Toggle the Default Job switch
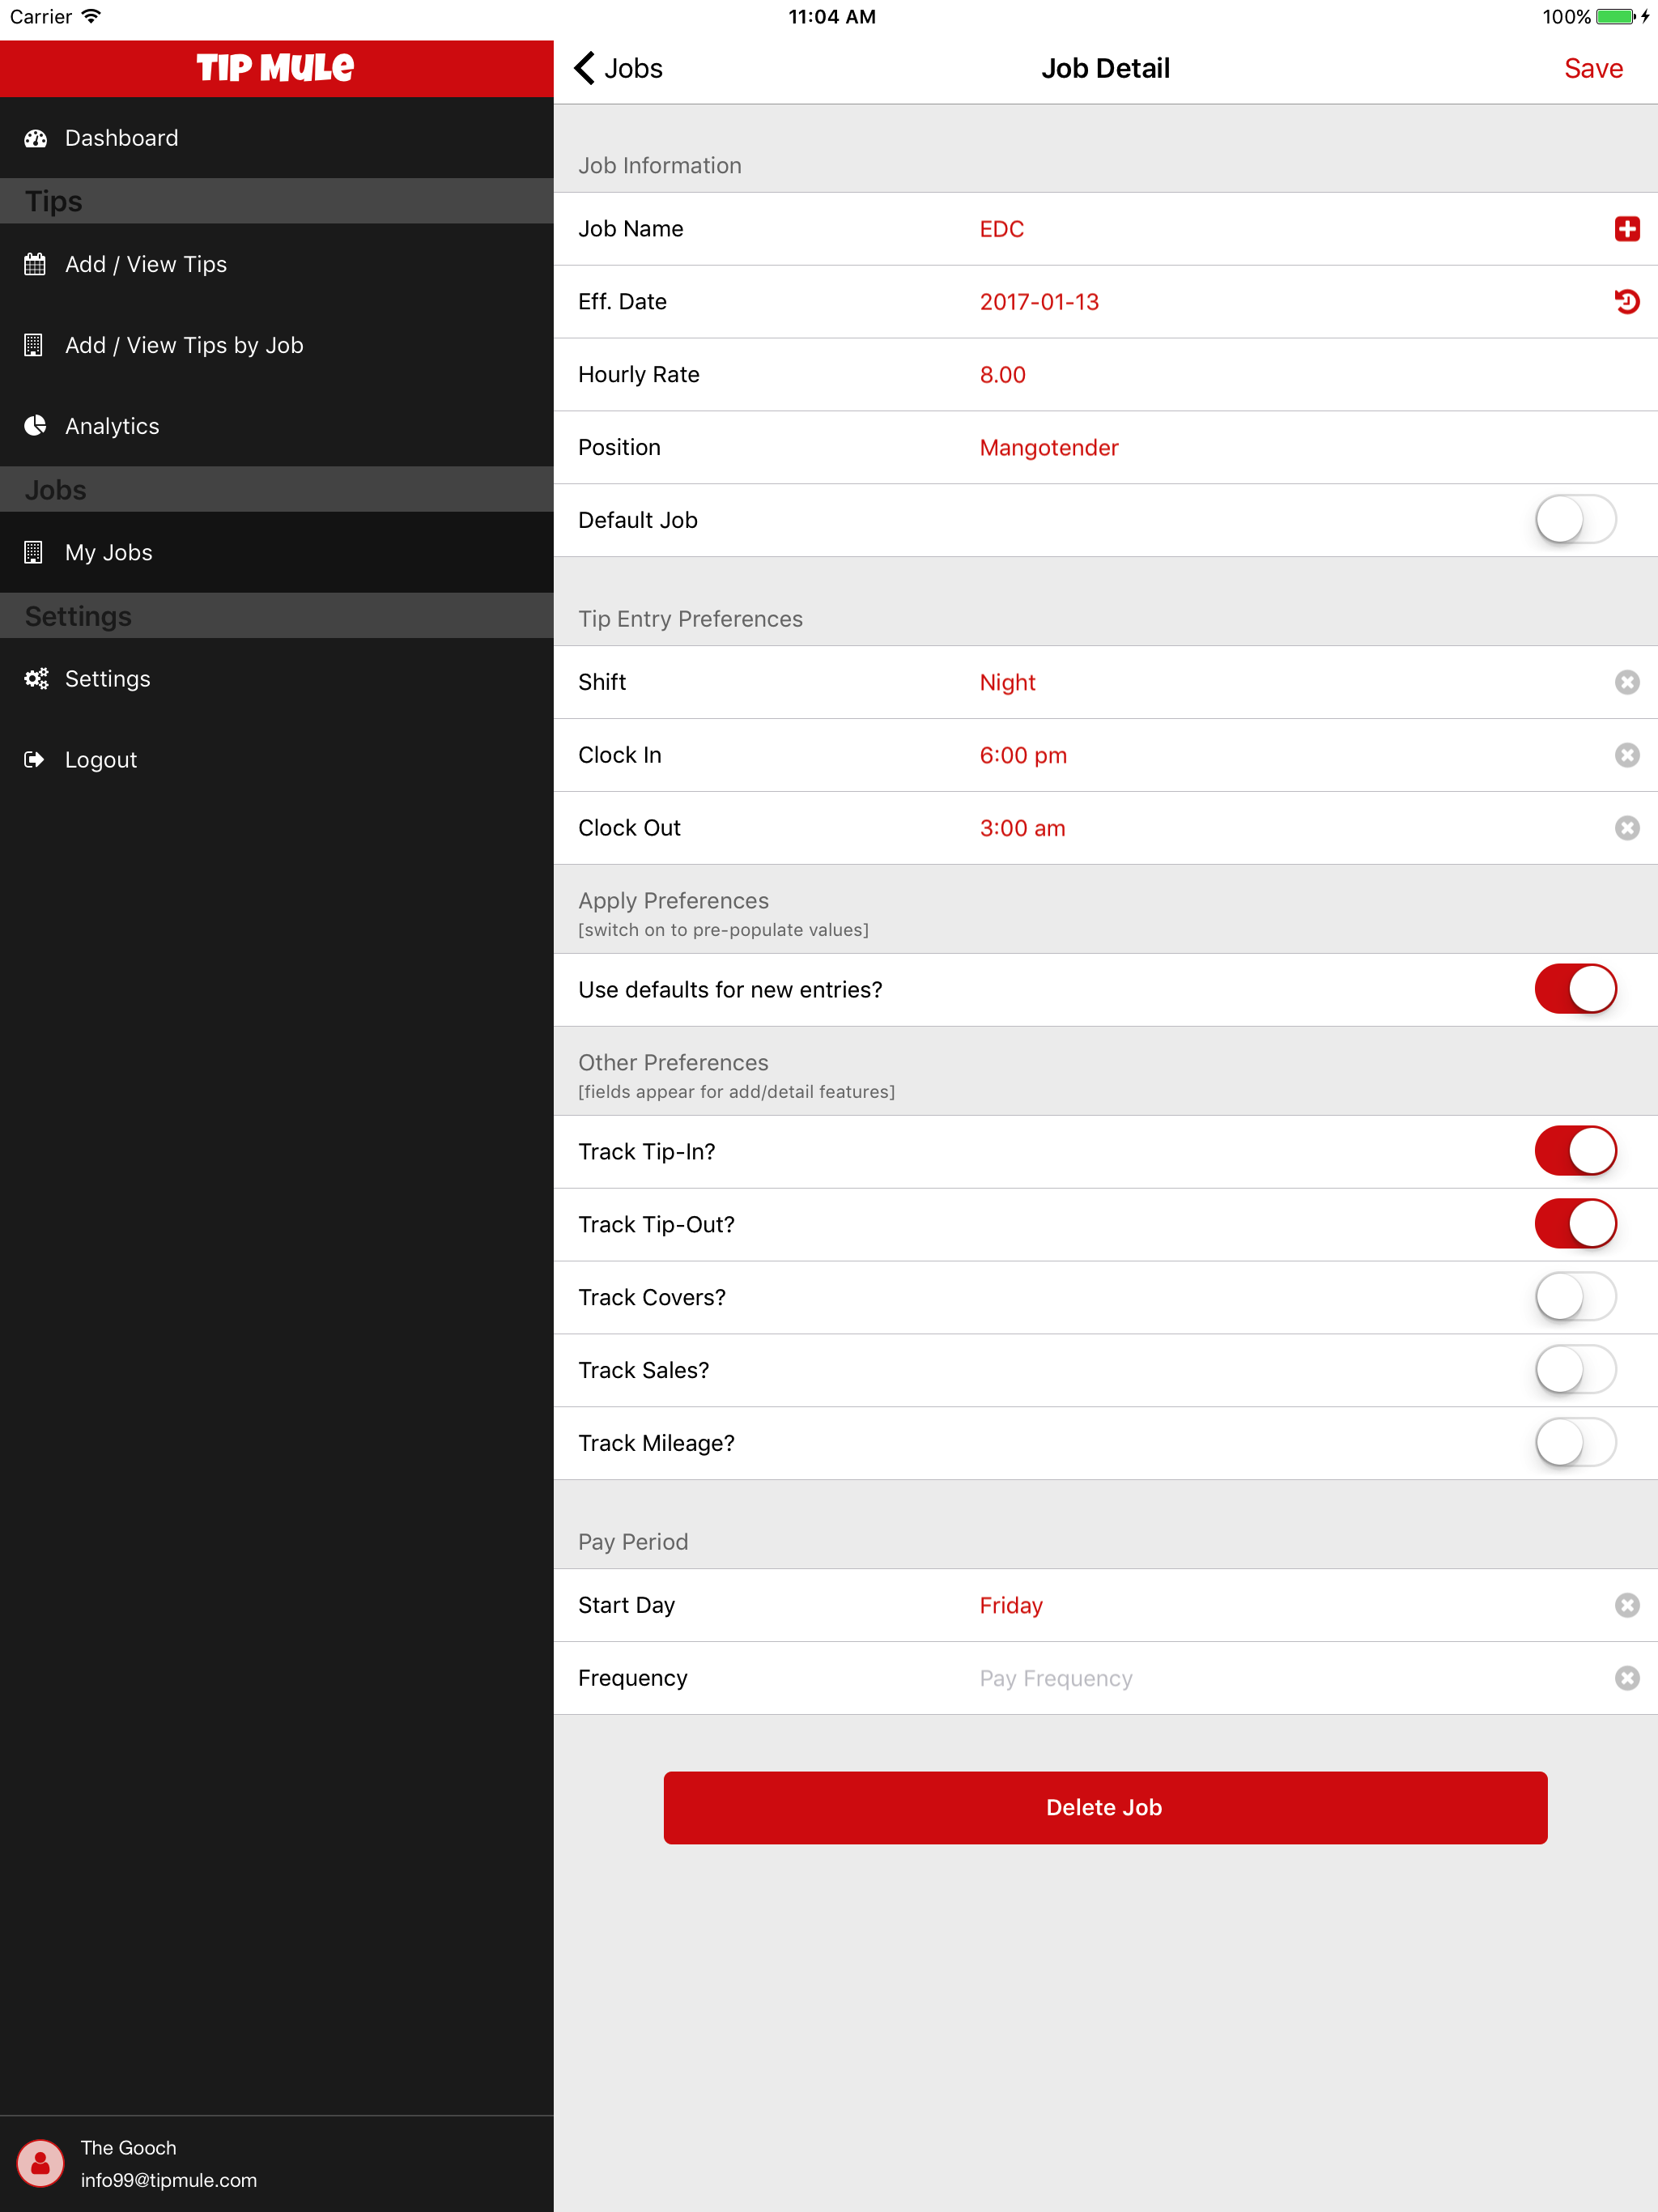Screen dimensions: 1658x2212 pos(1575,520)
